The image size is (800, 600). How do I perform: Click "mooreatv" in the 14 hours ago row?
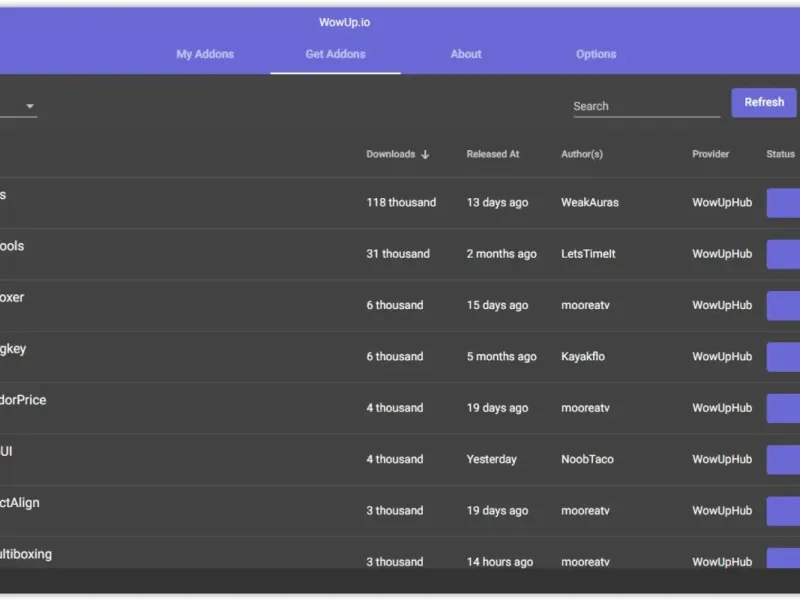(x=585, y=562)
